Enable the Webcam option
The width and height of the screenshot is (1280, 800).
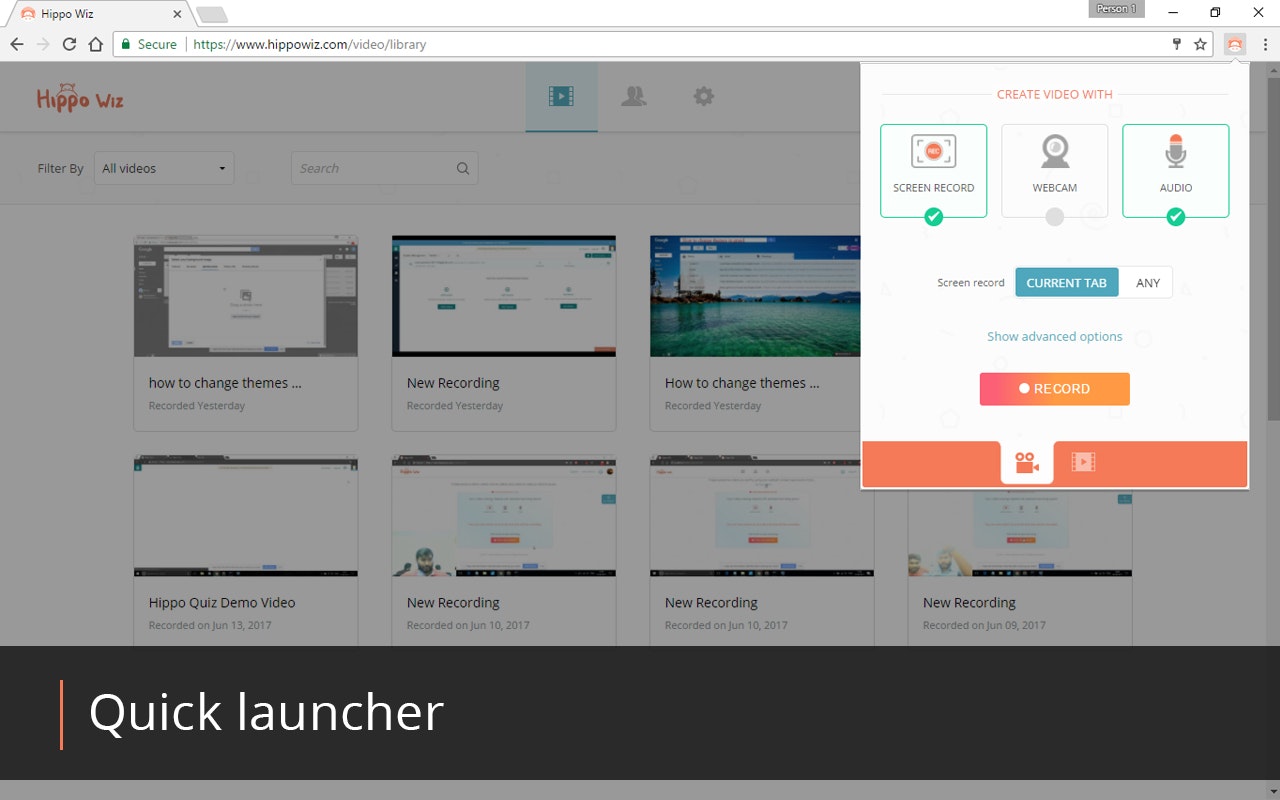(x=1055, y=170)
